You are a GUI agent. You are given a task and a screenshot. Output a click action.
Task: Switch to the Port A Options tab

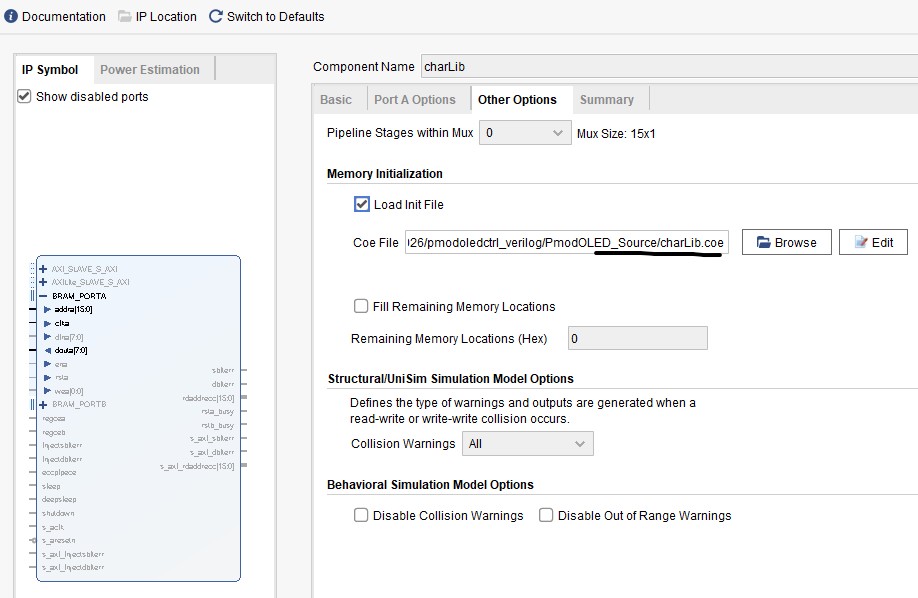pos(414,99)
